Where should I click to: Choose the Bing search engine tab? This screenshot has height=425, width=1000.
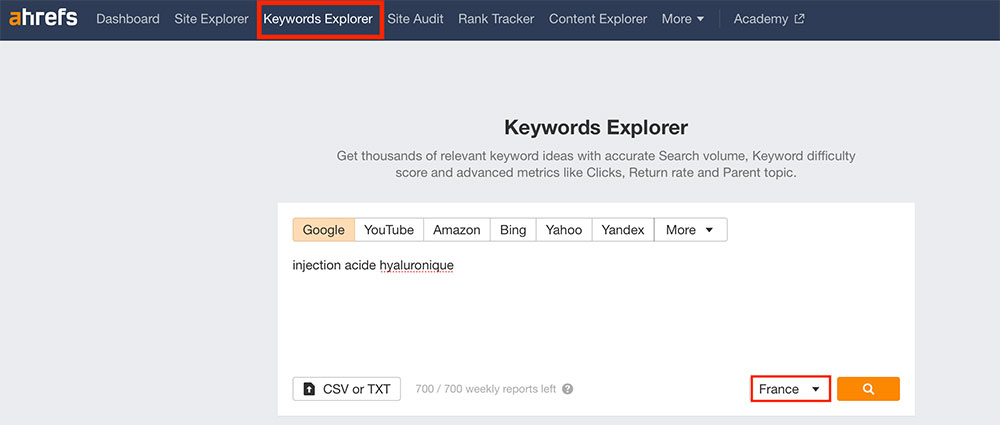coord(513,230)
